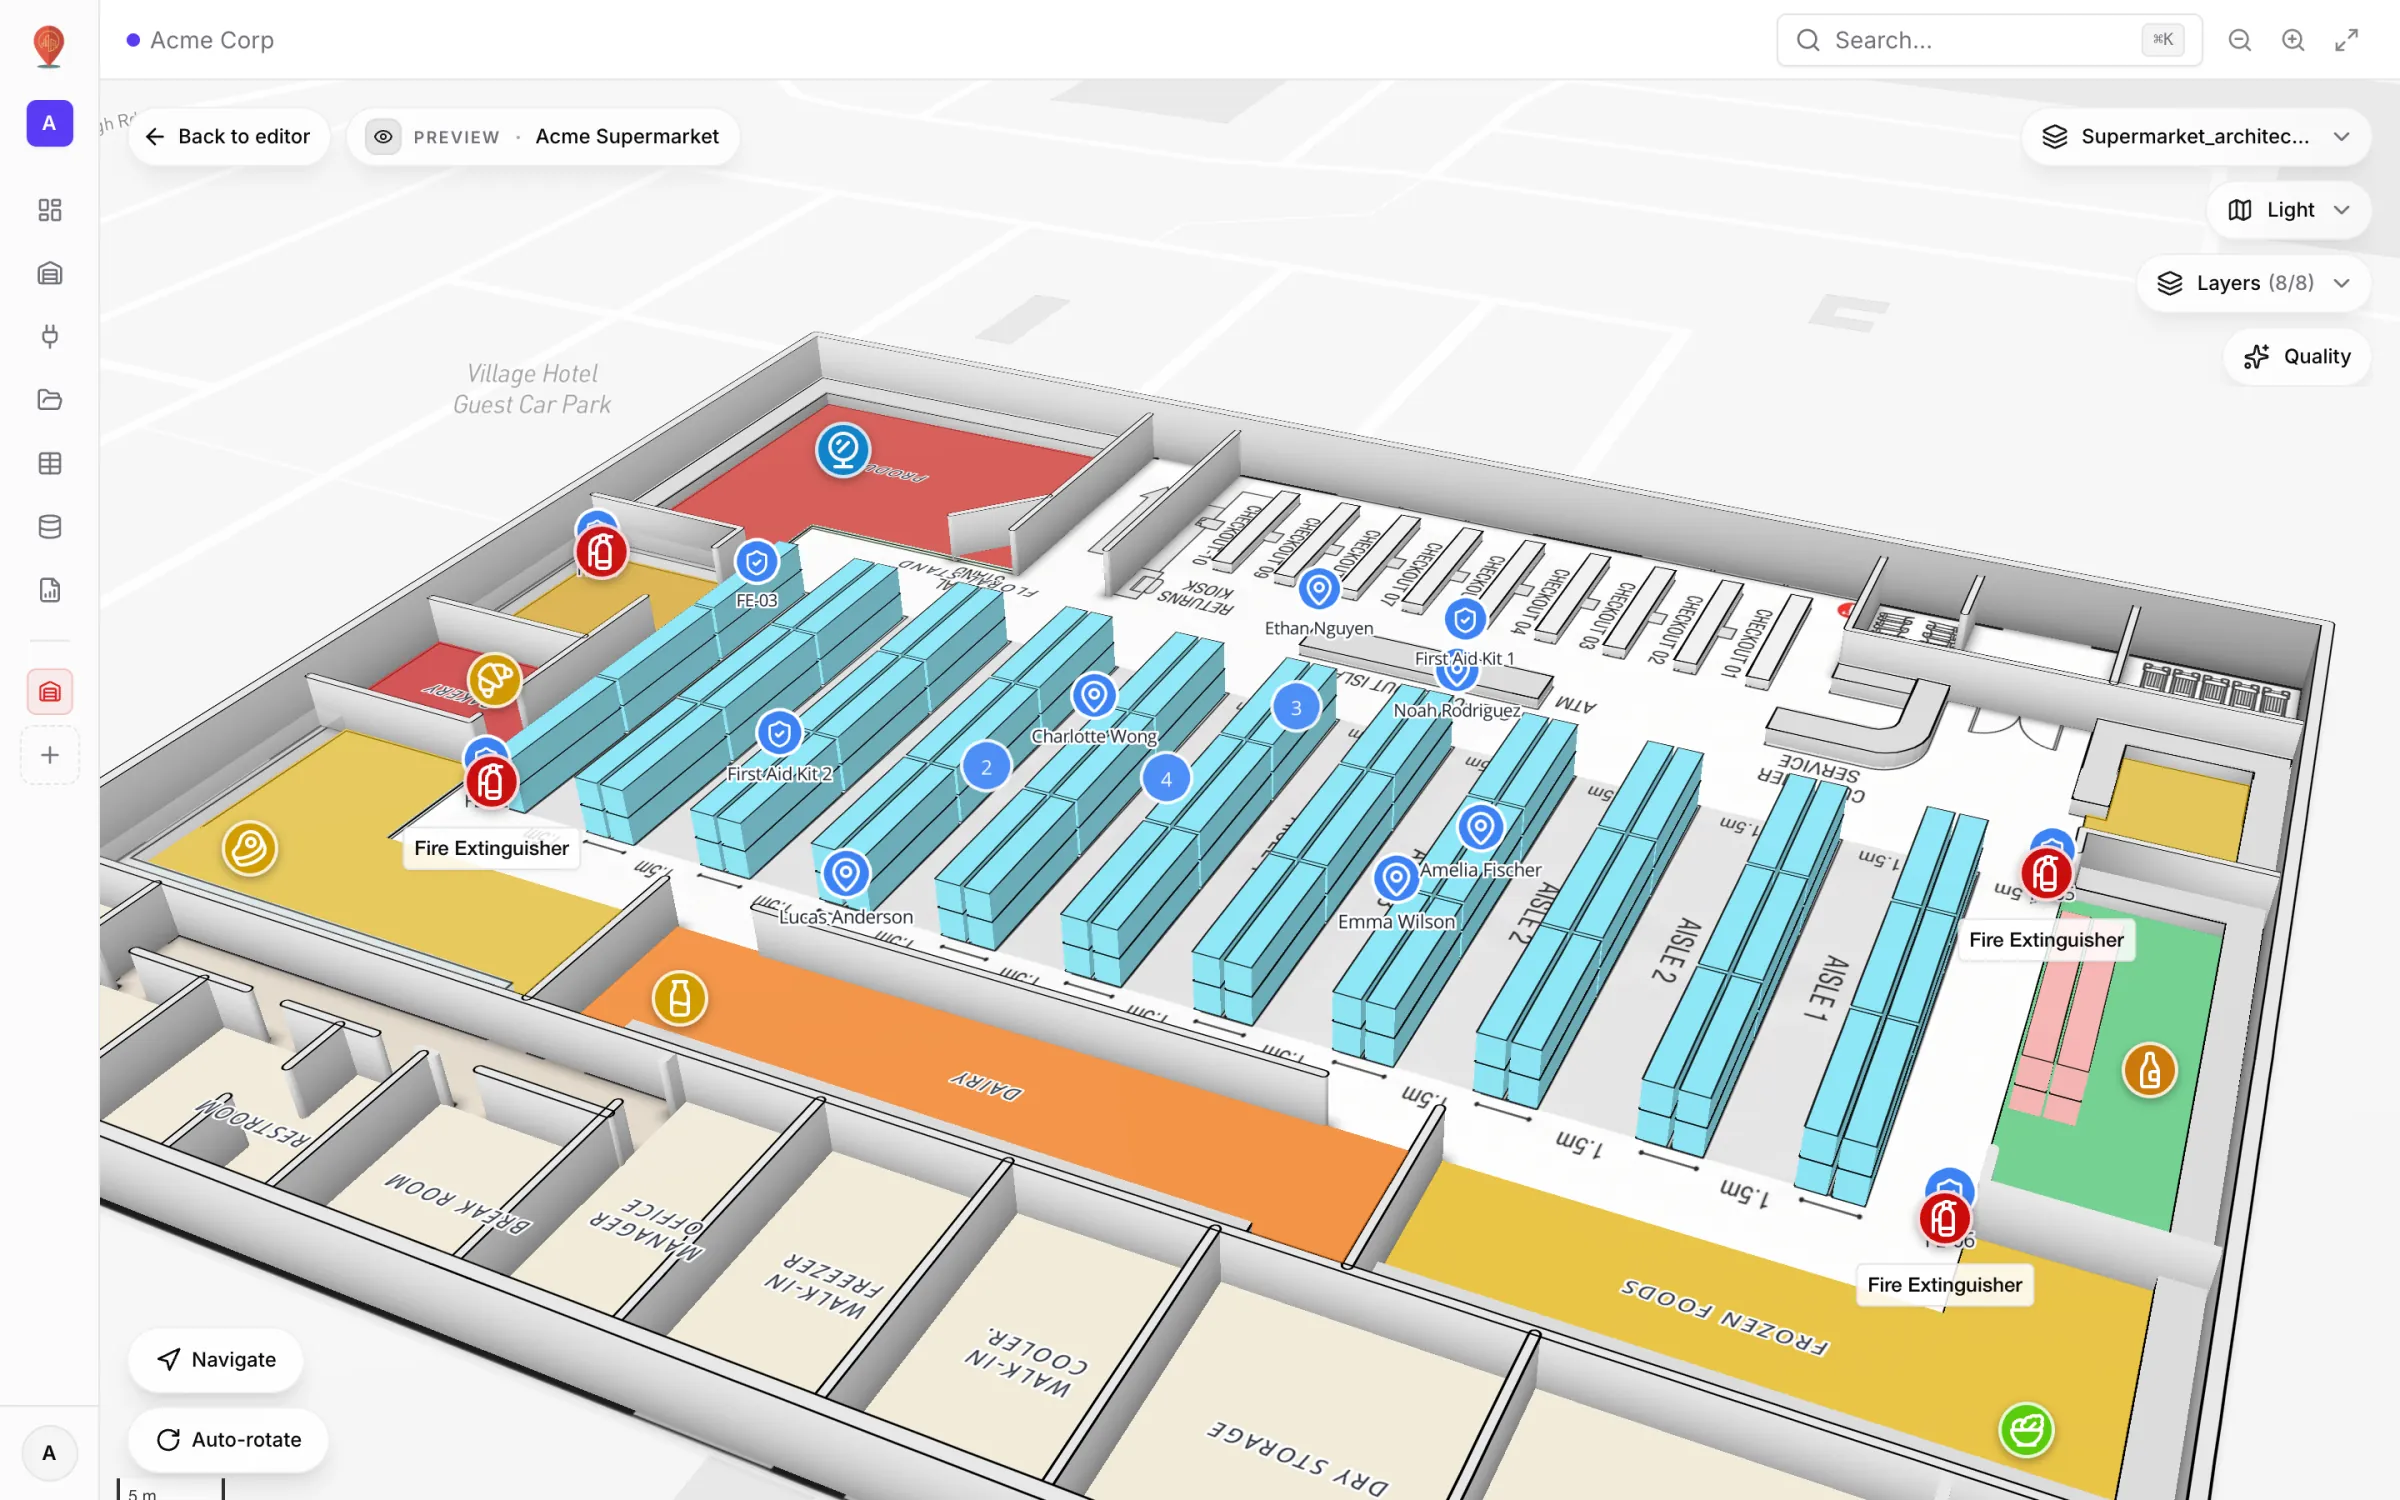The height and width of the screenshot is (1500, 2400).
Task: Open the database icon in sidebar
Action: 49,527
